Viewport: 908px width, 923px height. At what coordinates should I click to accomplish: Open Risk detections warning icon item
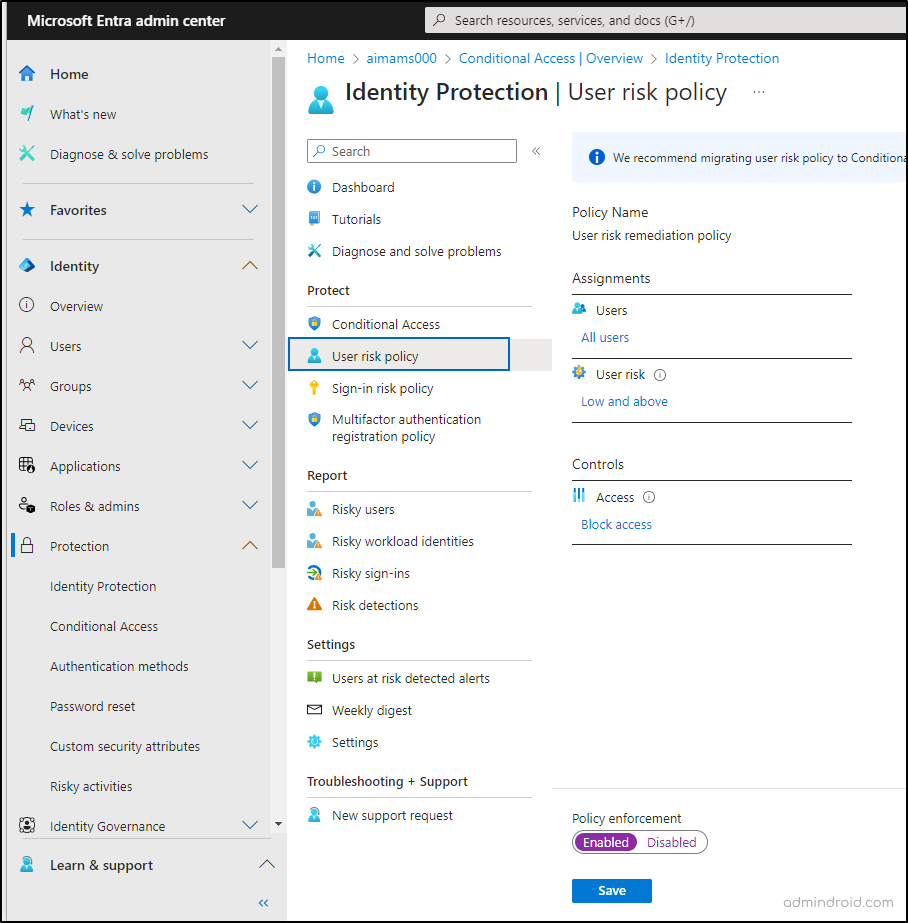pyautogui.click(x=315, y=605)
